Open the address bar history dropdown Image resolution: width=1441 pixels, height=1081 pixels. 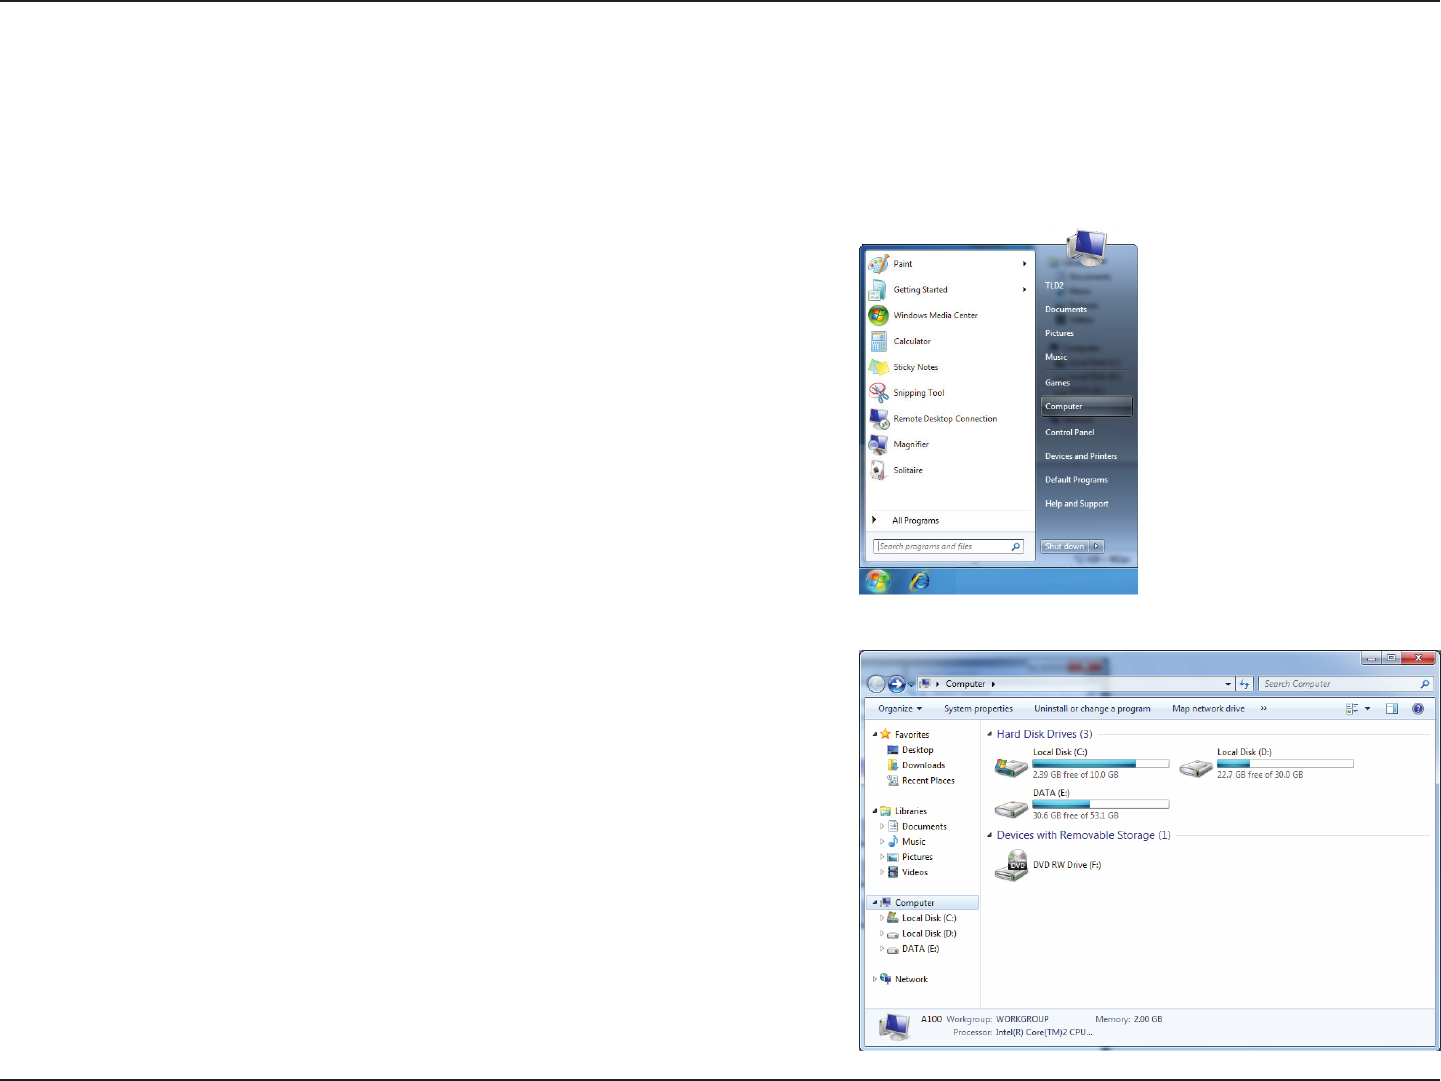coord(1228,684)
